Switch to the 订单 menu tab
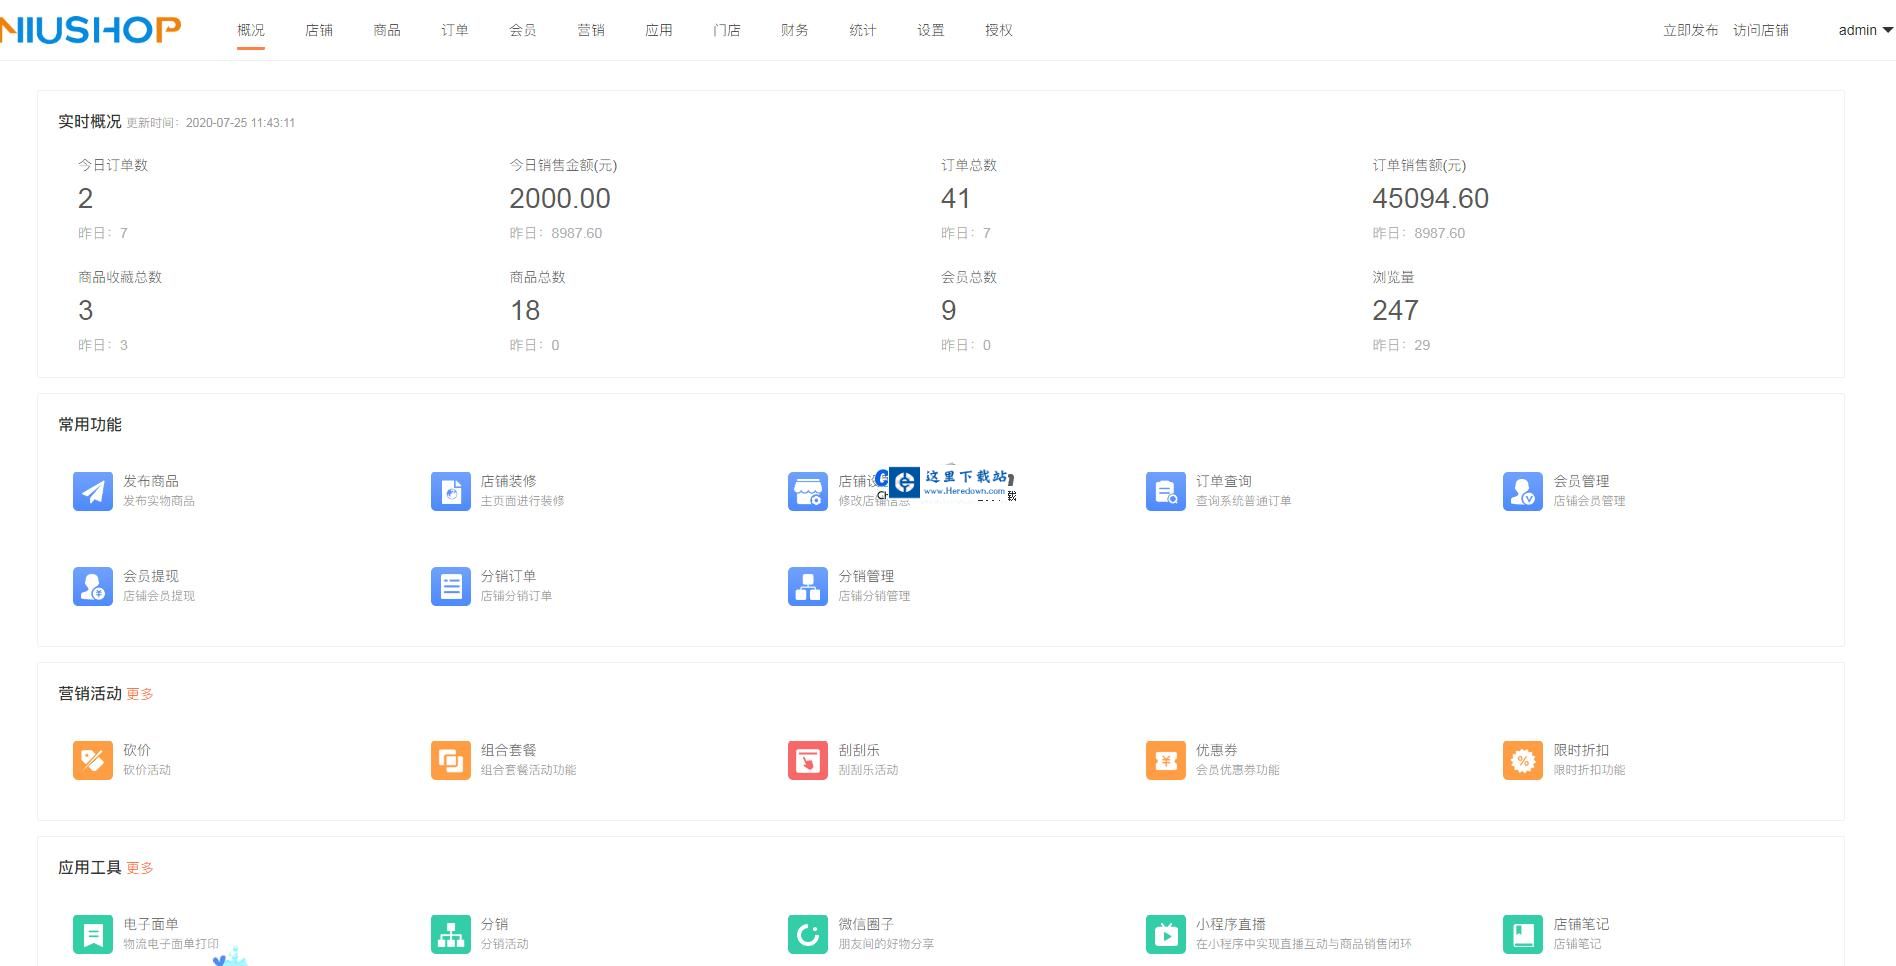This screenshot has width=1896, height=966. pyautogui.click(x=455, y=30)
